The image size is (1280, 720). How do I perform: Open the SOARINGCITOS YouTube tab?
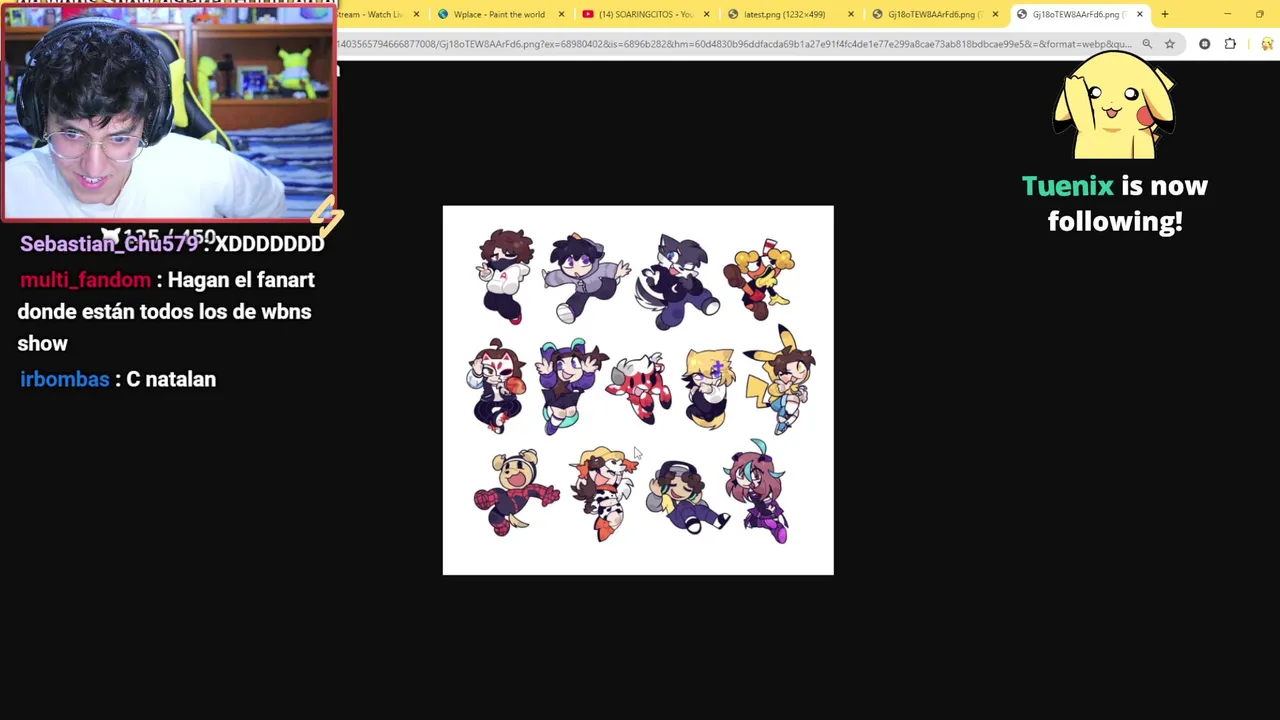tap(645, 14)
